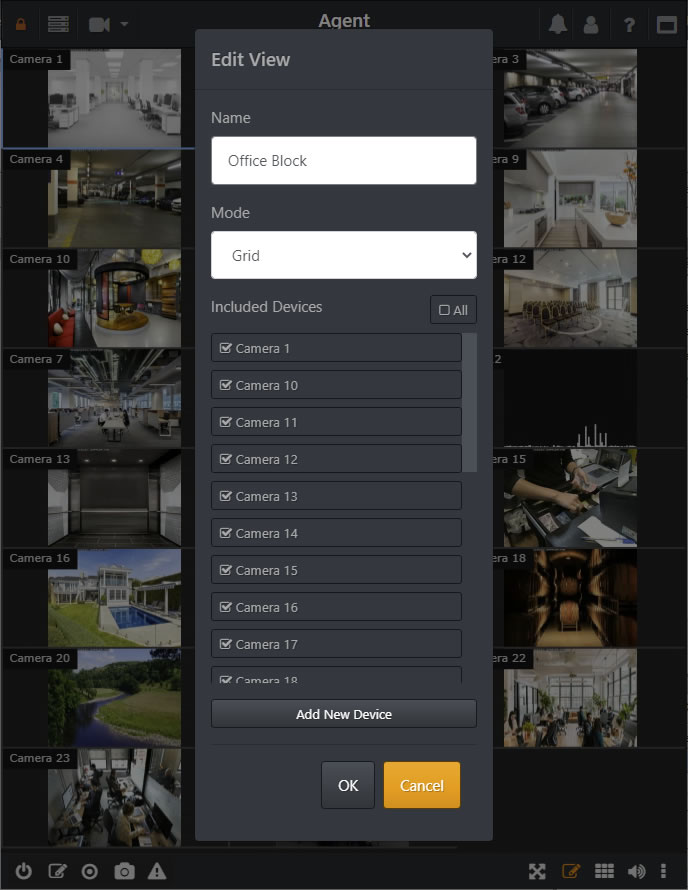Click the power icon in bottom bar
This screenshot has height=890, width=688.
point(23,871)
